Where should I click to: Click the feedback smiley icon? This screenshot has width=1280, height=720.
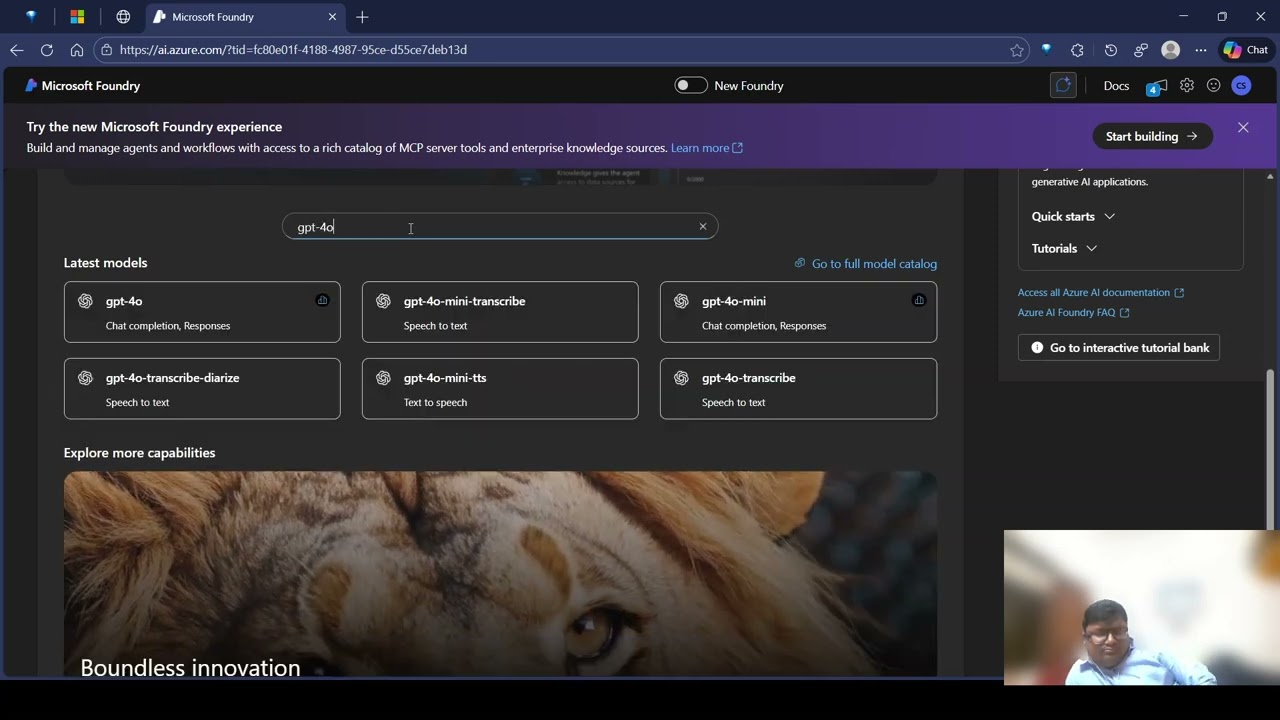(x=1213, y=85)
